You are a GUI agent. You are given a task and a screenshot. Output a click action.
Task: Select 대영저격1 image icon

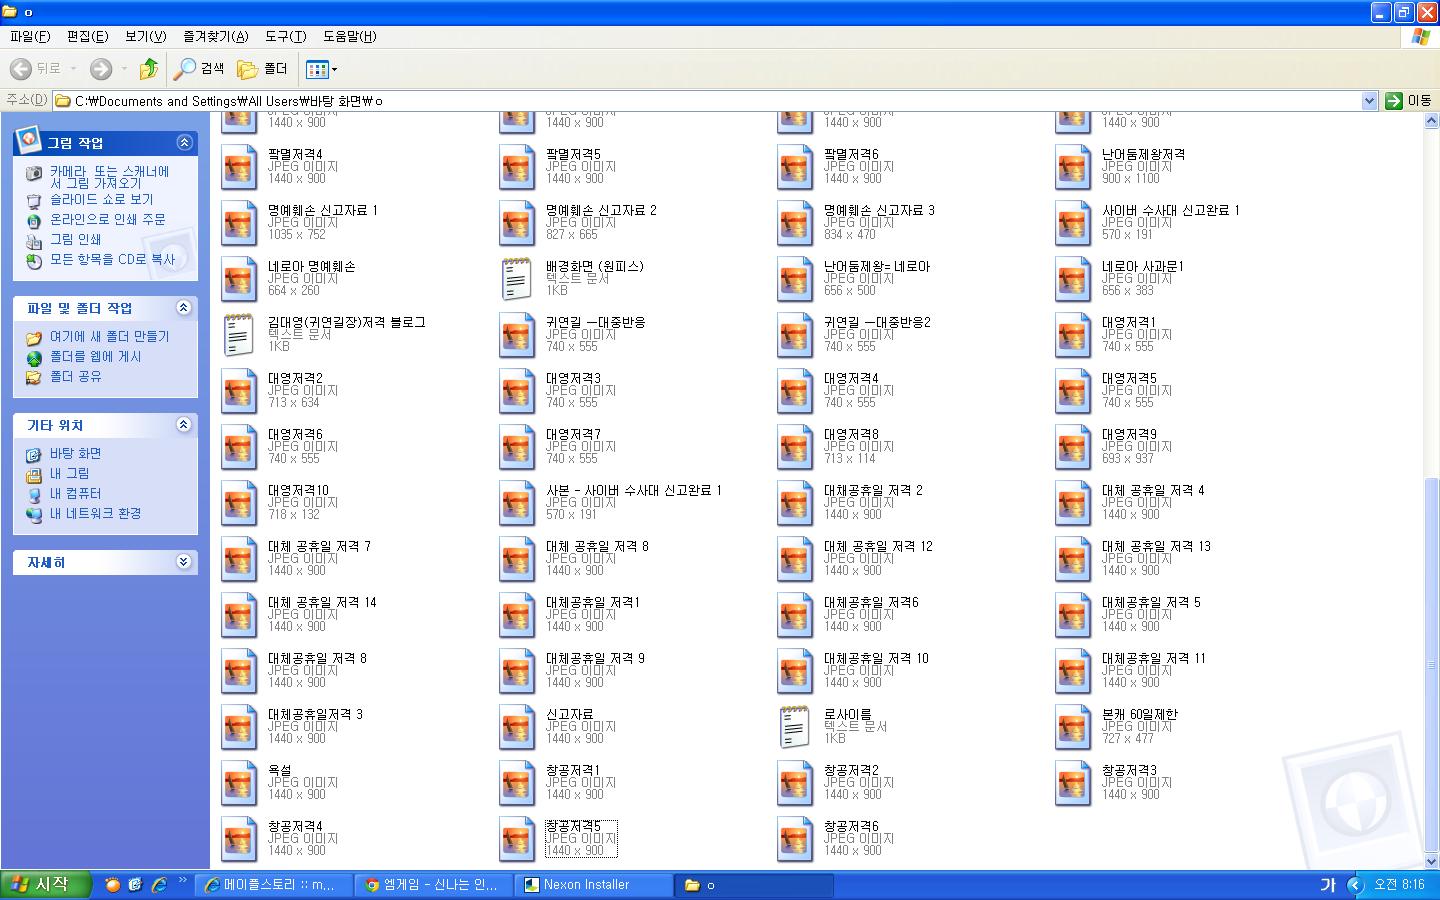[1073, 335]
